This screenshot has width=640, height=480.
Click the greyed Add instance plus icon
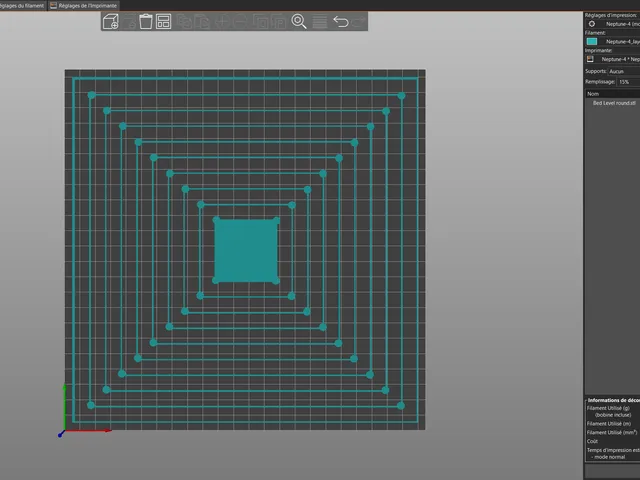pyautogui.click(x=222, y=22)
